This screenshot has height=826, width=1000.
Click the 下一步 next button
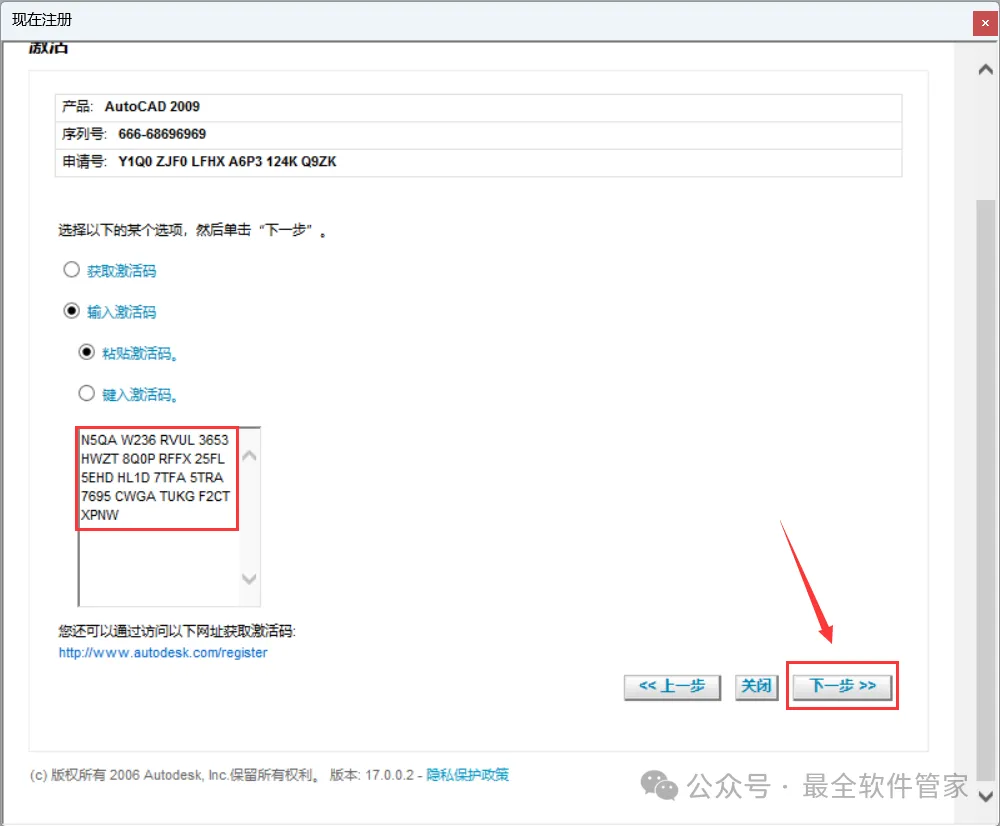point(842,686)
